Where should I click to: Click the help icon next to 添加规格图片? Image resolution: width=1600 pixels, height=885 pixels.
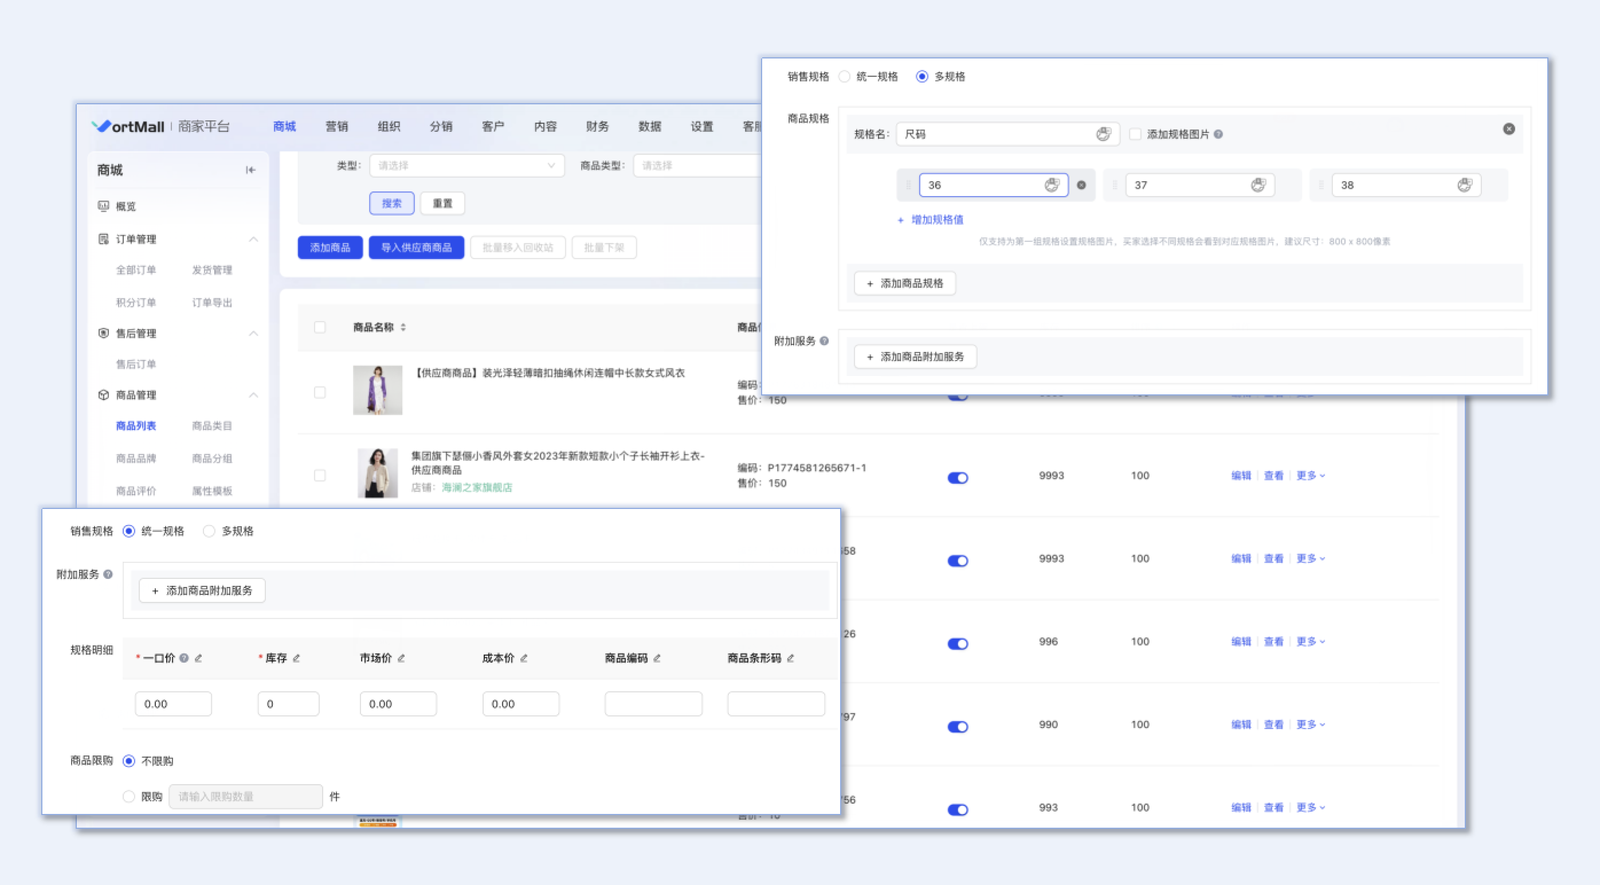pyautogui.click(x=1218, y=134)
